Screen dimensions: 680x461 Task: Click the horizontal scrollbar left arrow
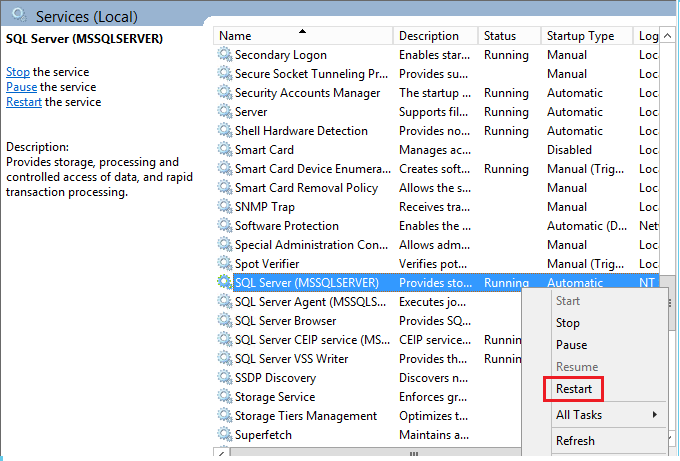click(x=221, y=454)
